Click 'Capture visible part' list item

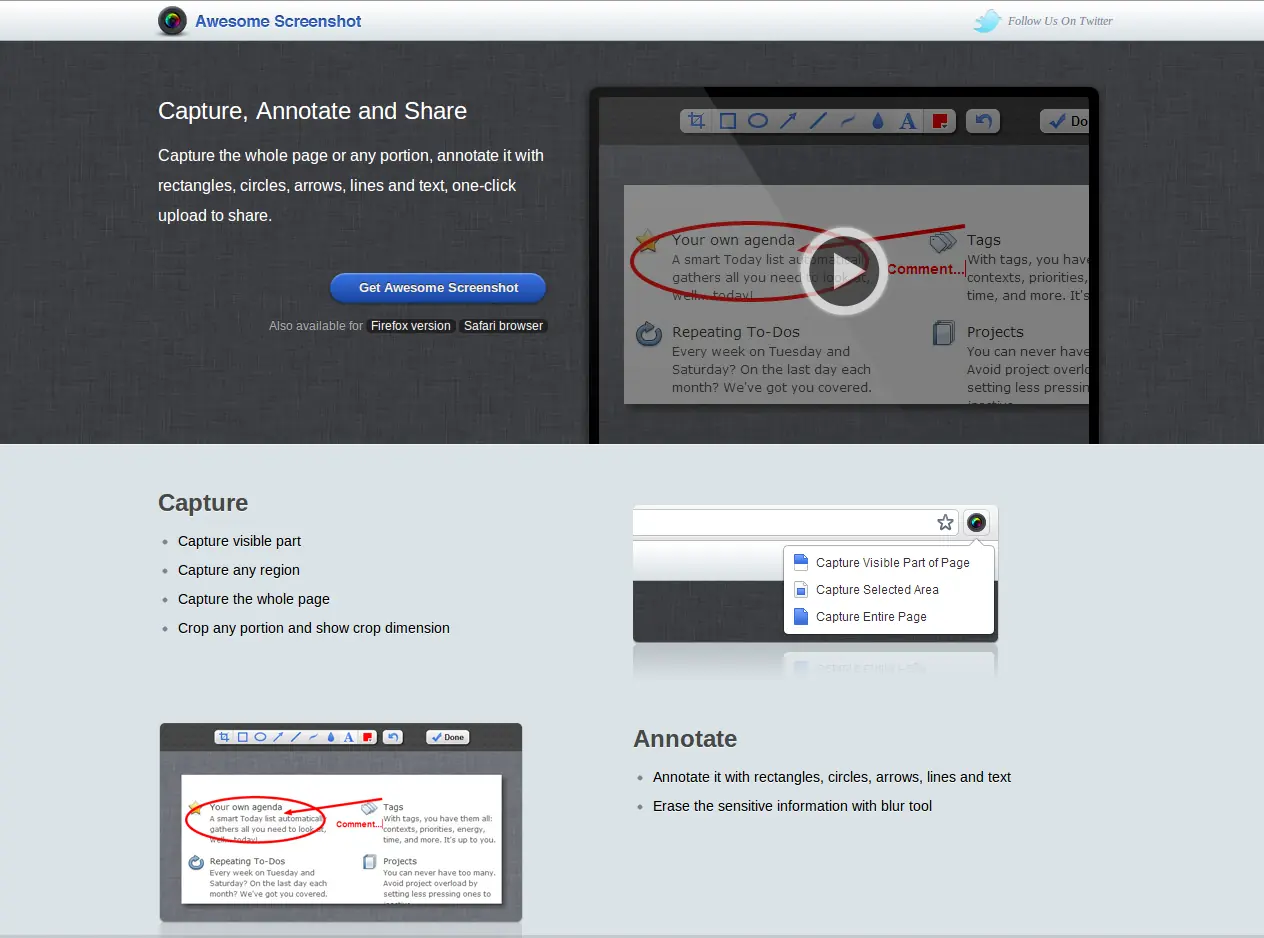[x=239, y=541]
